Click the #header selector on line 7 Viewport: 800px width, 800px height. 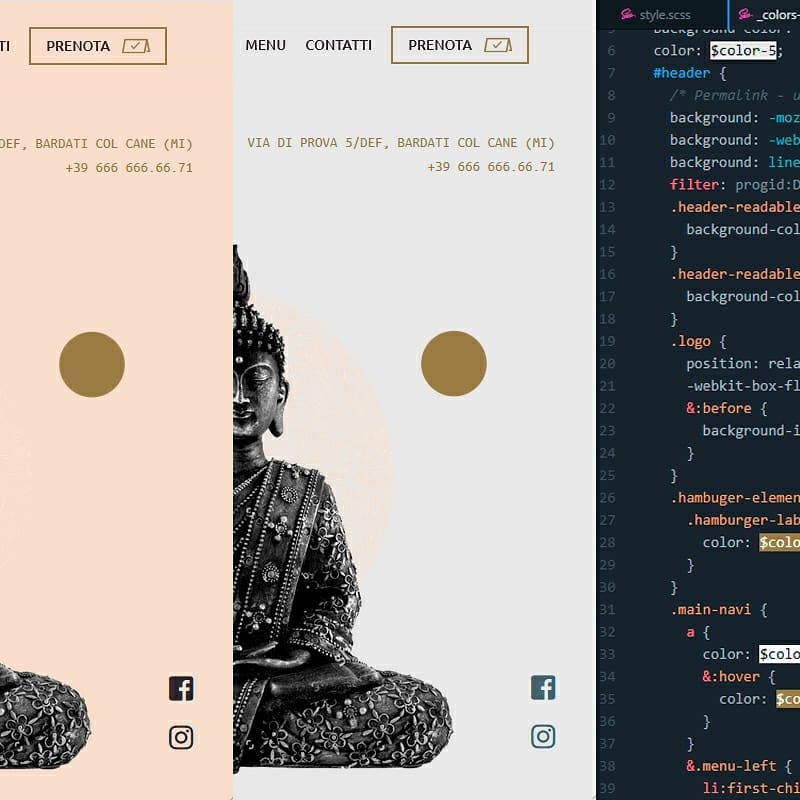coord(682,73)
